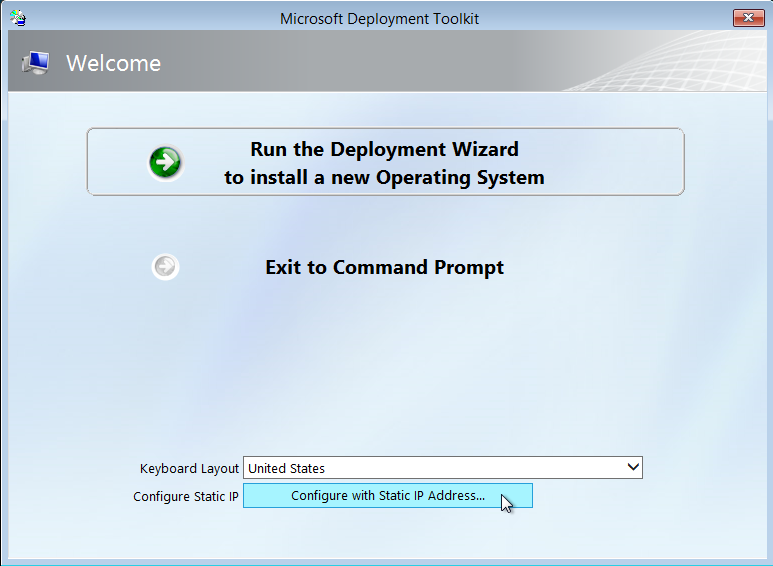Screen dimensions: 773x566
Task: Click the gray arrow Exit icon
Action: point(165,267)
